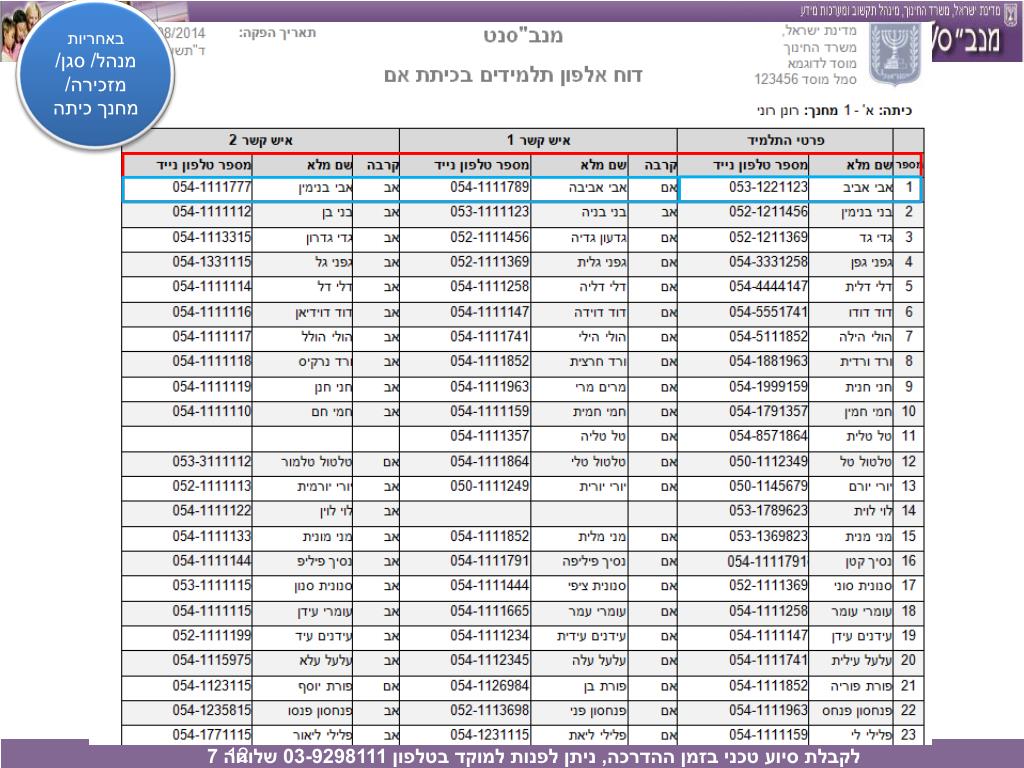
Task: Click the blue circle reading באחריות מנהל/ סגן
Action: tap(95, 74)
